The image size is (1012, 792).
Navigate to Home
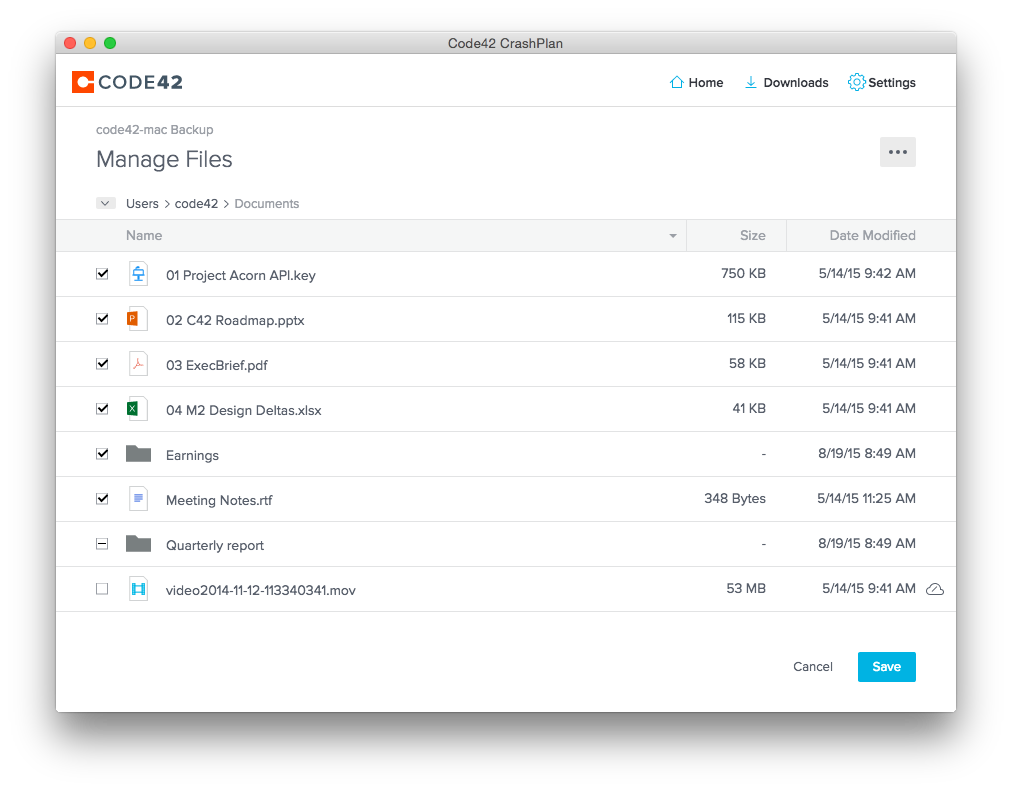coord(697,82)
